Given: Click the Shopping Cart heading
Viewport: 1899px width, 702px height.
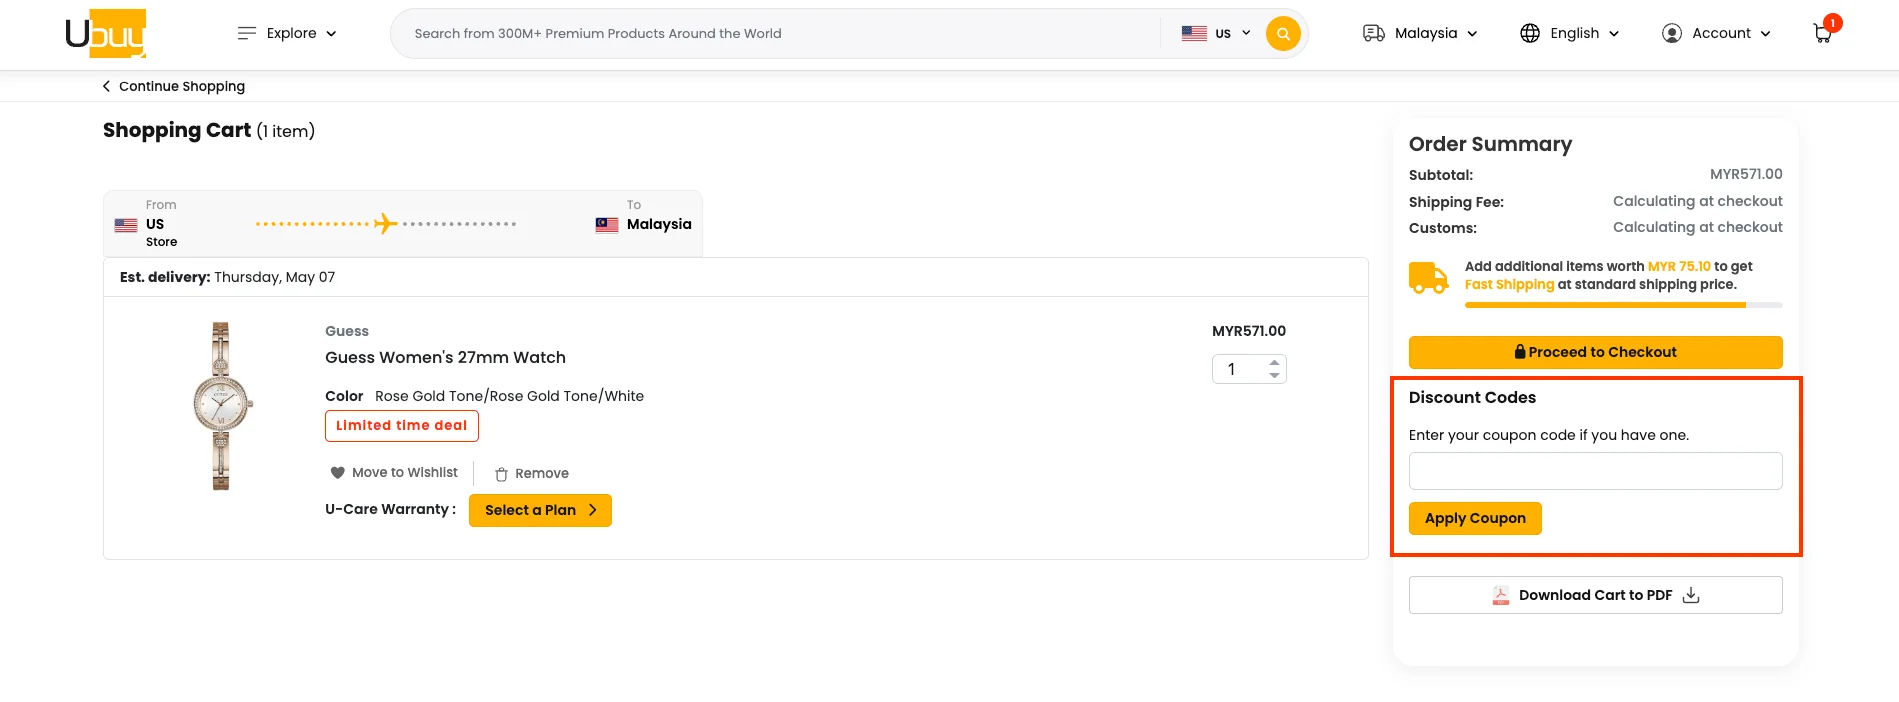Looking at the screenshot, I should click(x=177, y=130).
